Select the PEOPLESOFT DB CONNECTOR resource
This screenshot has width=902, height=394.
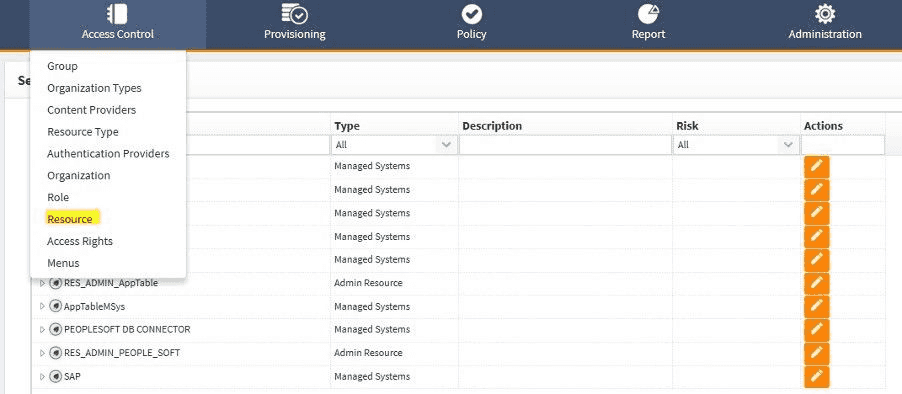point(127,330)
